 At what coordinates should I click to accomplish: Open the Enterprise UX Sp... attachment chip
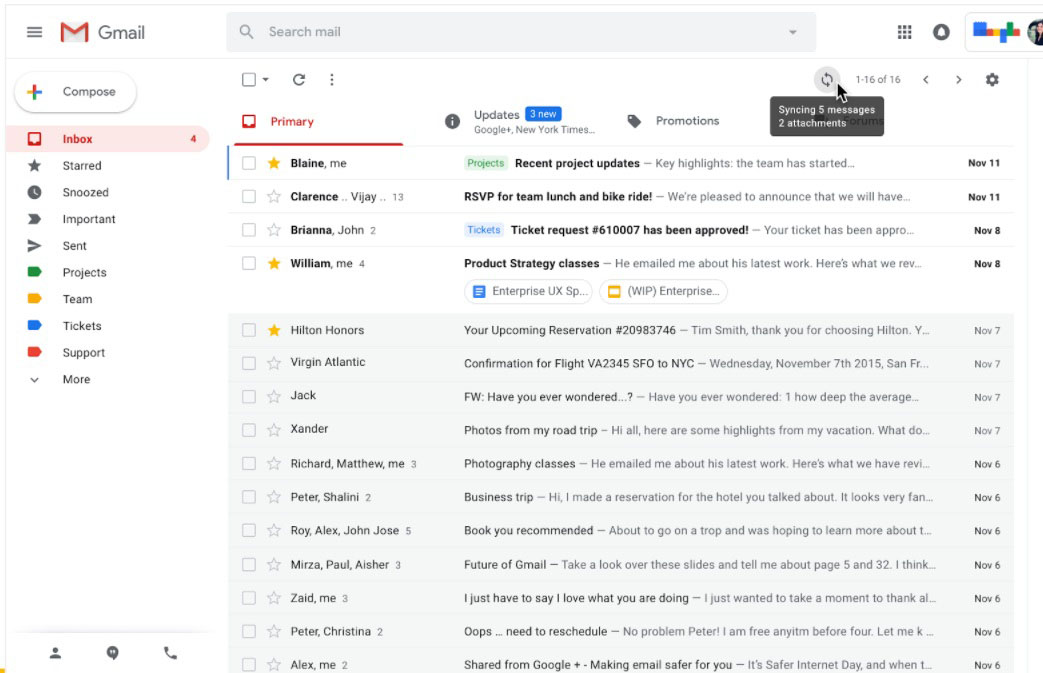pyautogui.click(x=528, y=291)
